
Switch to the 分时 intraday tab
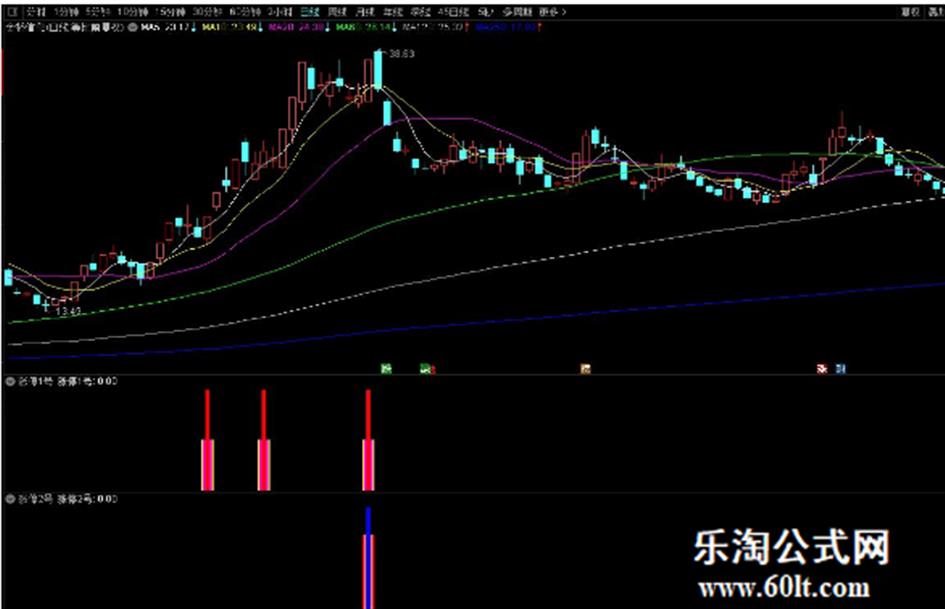click(36, 11)
